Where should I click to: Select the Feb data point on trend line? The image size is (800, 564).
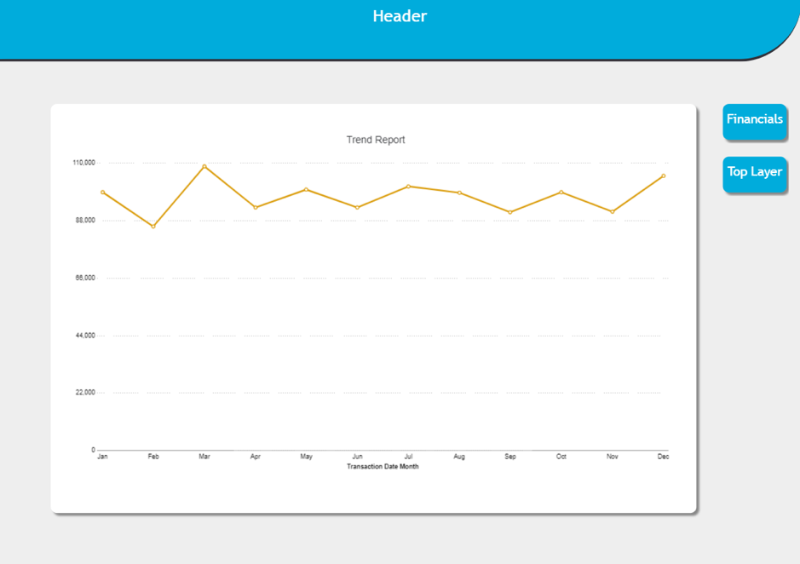point(153,226)
